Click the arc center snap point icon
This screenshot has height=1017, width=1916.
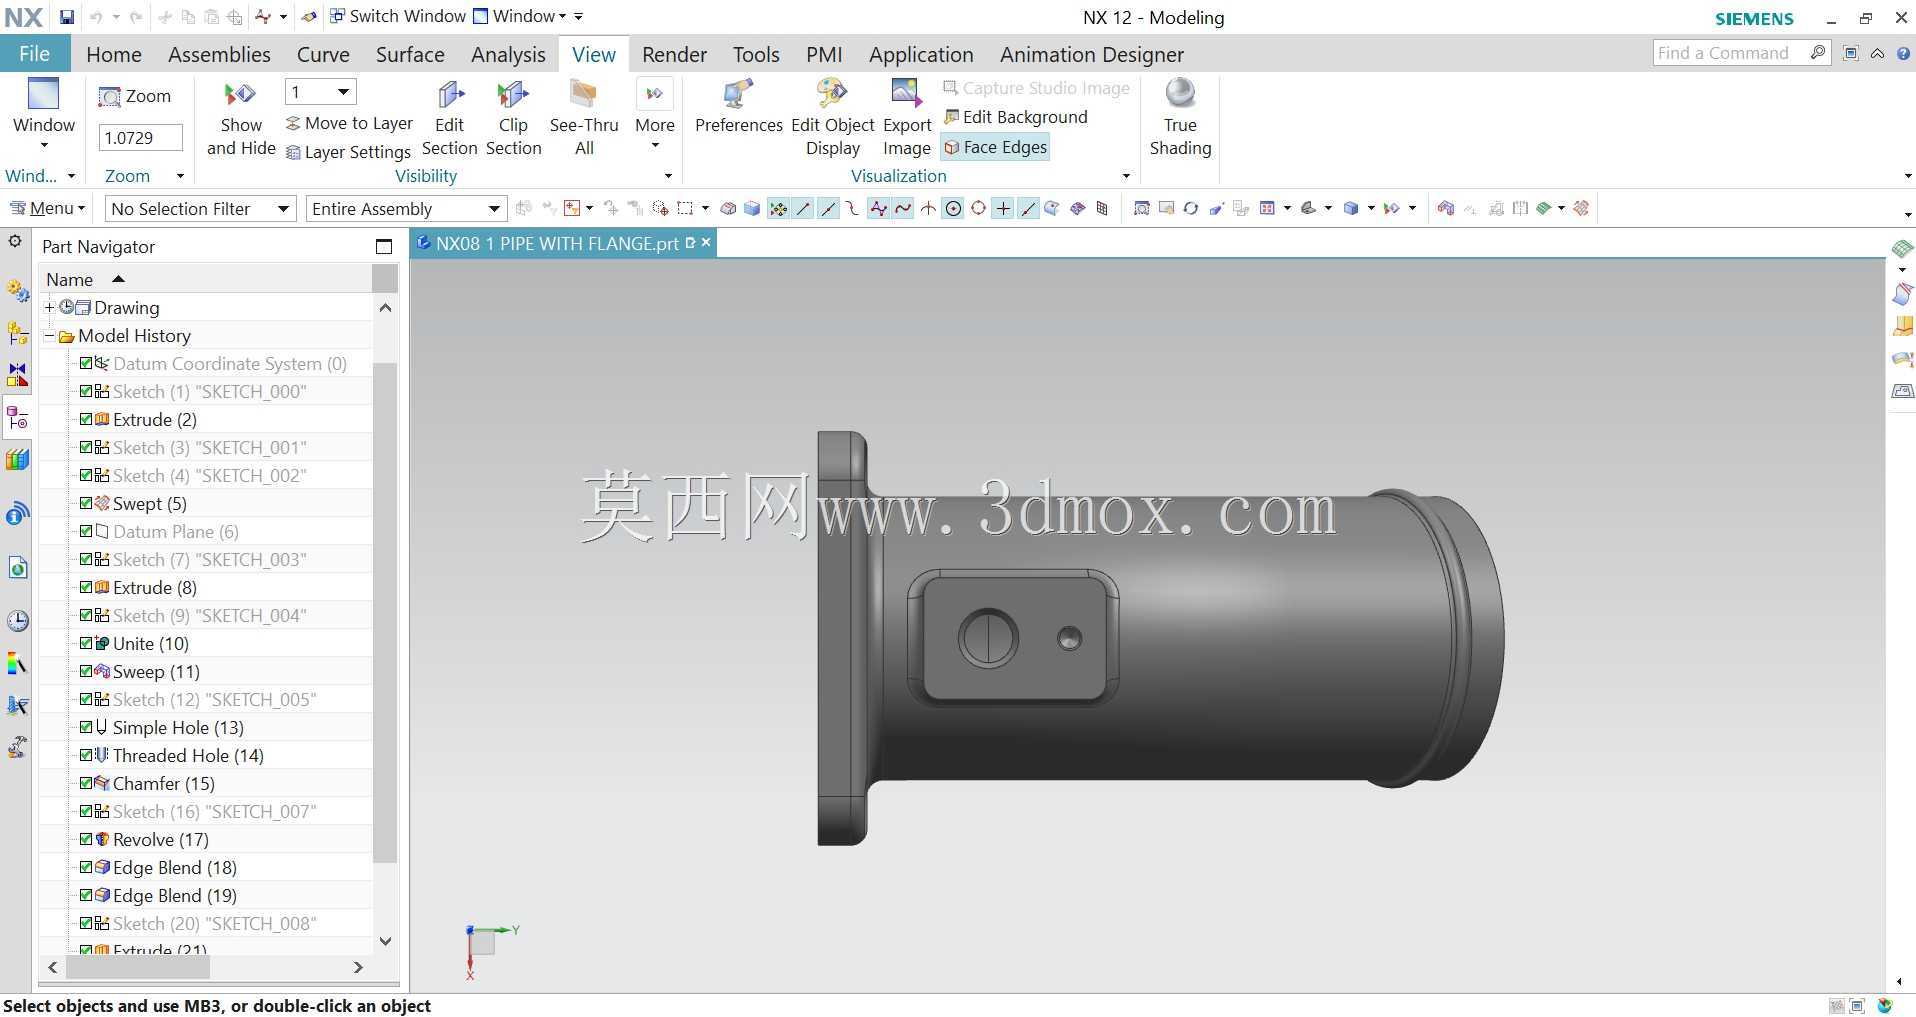[x=953, y=208]
